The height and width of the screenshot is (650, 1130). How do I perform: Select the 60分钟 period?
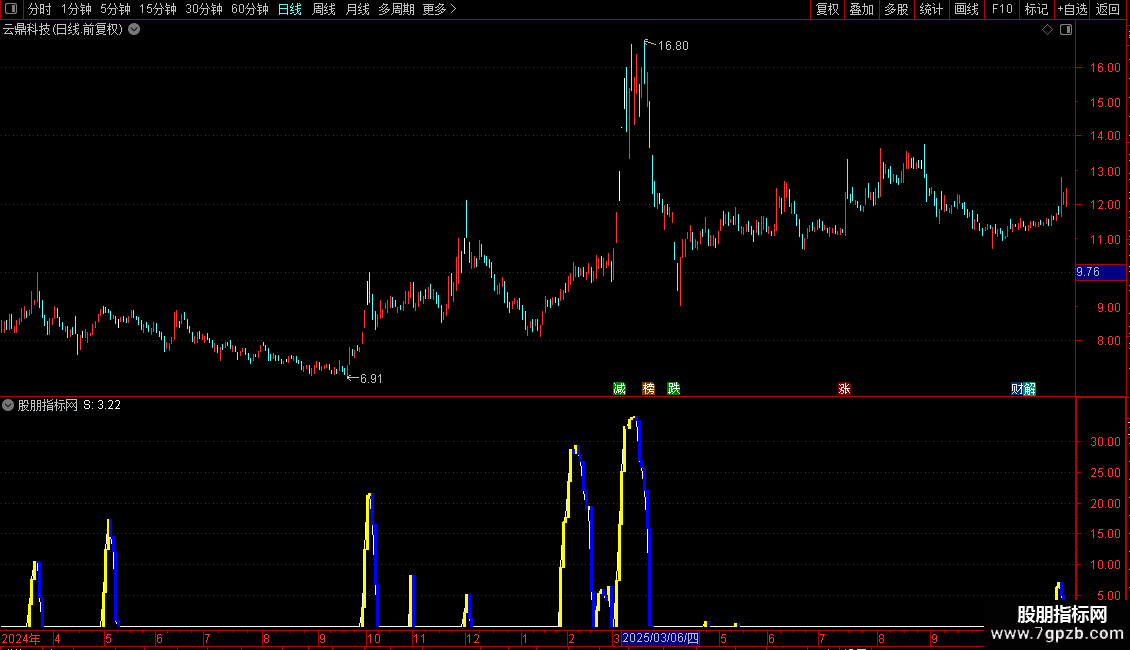(249, 9)
